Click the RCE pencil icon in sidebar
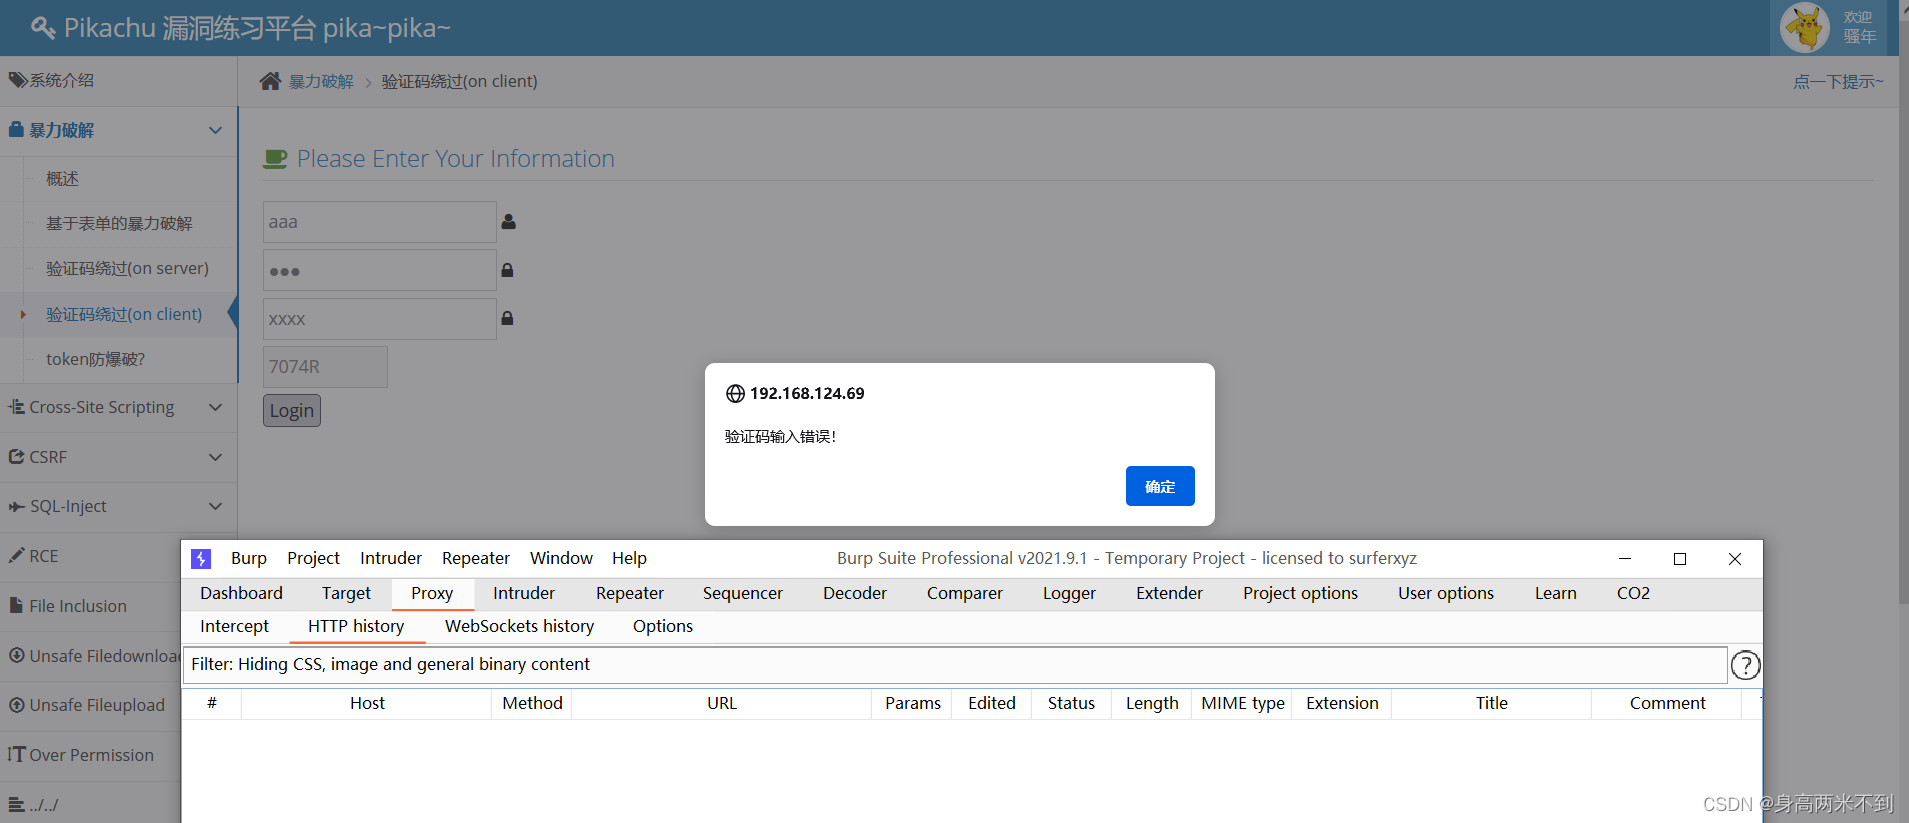Viewport: 1909px width, 823px height. pos(16,555)
